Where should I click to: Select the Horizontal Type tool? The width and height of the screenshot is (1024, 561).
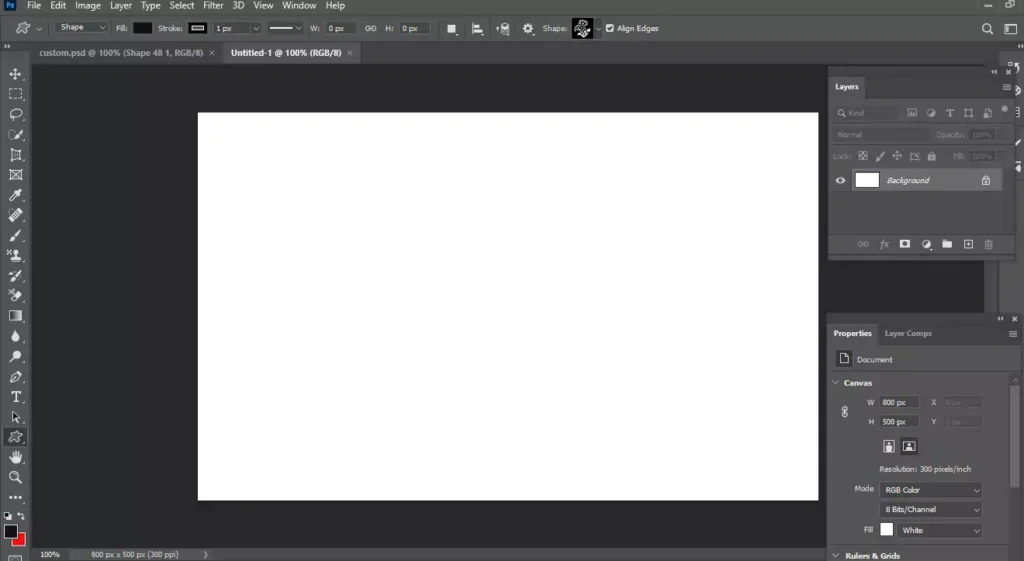coord(16,396)
